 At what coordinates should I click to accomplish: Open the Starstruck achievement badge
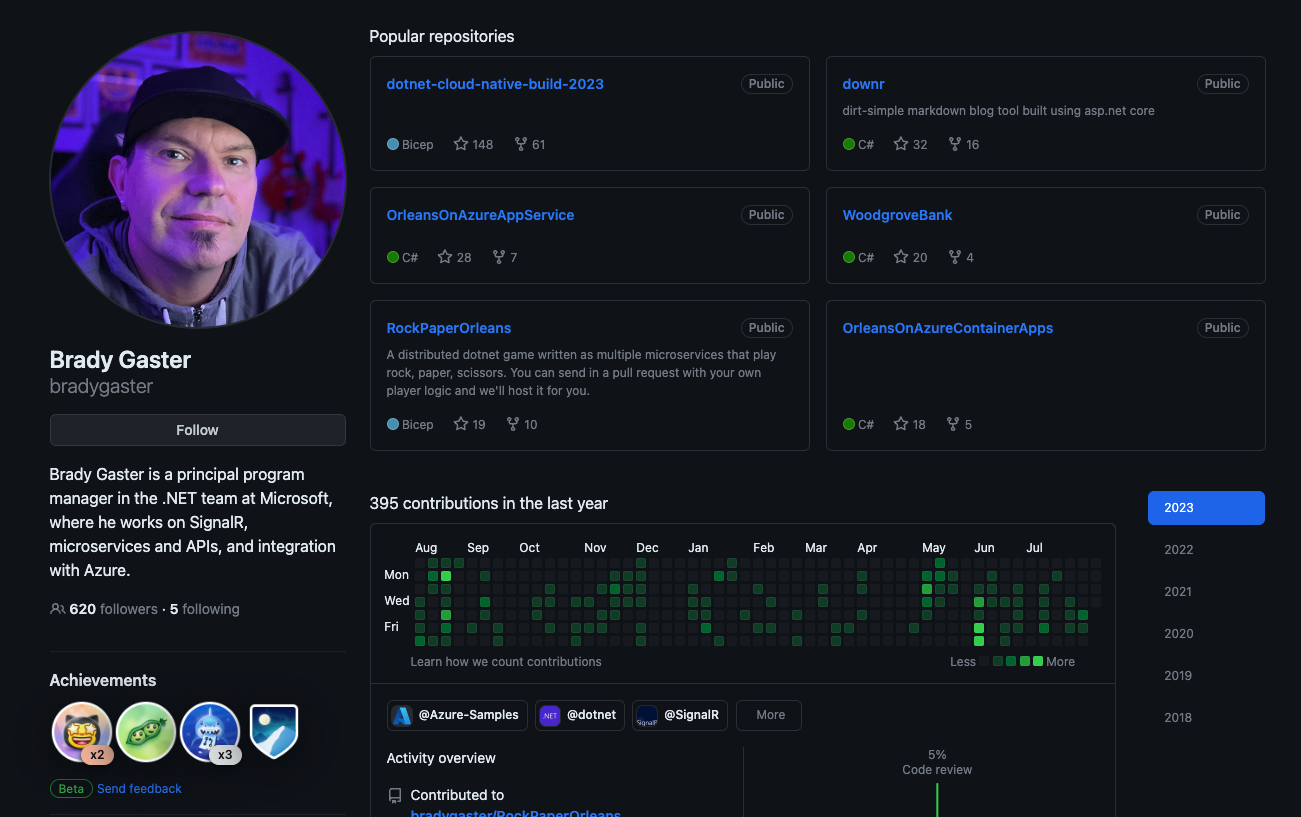click(81, 732)
